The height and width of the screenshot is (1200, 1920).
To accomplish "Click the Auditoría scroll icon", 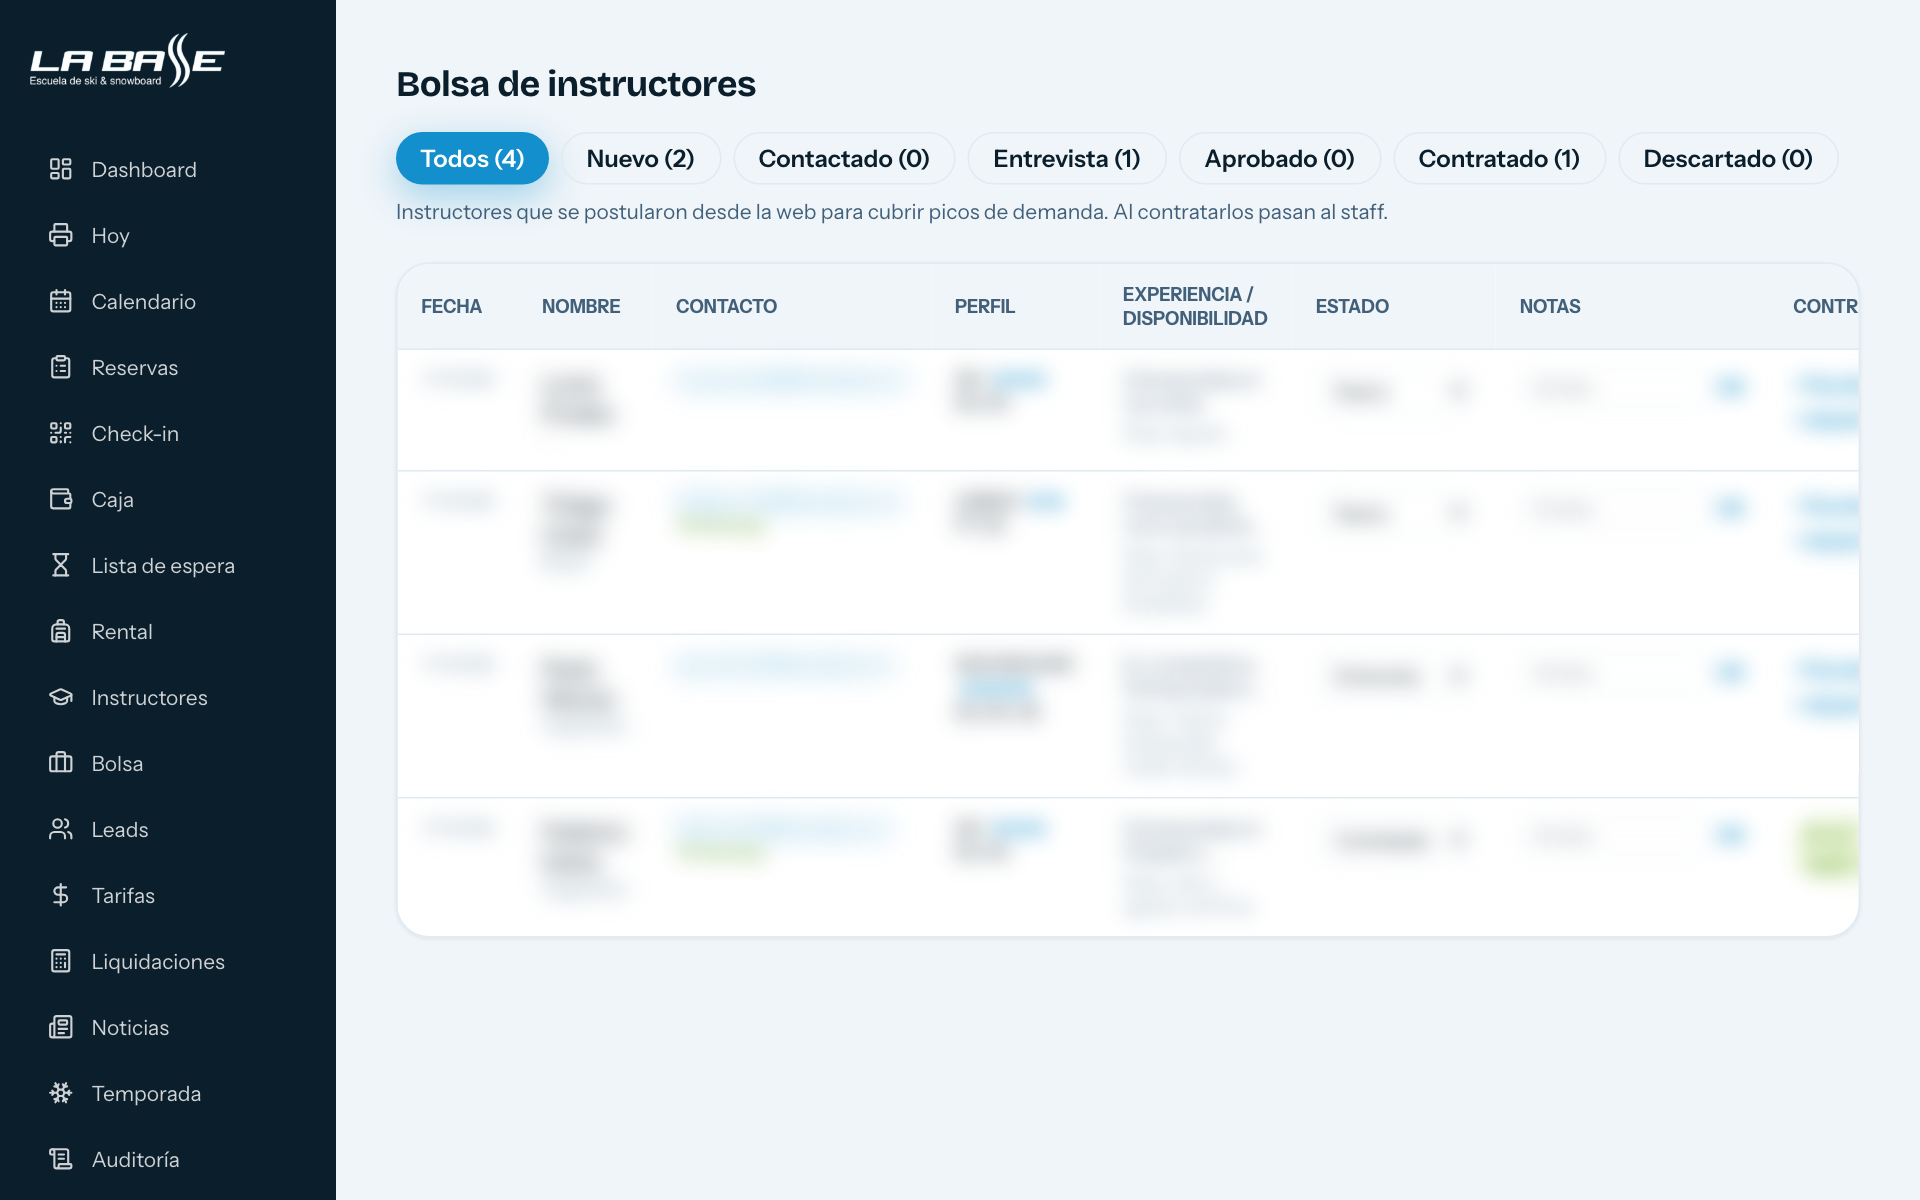I will click(61, 1159).
